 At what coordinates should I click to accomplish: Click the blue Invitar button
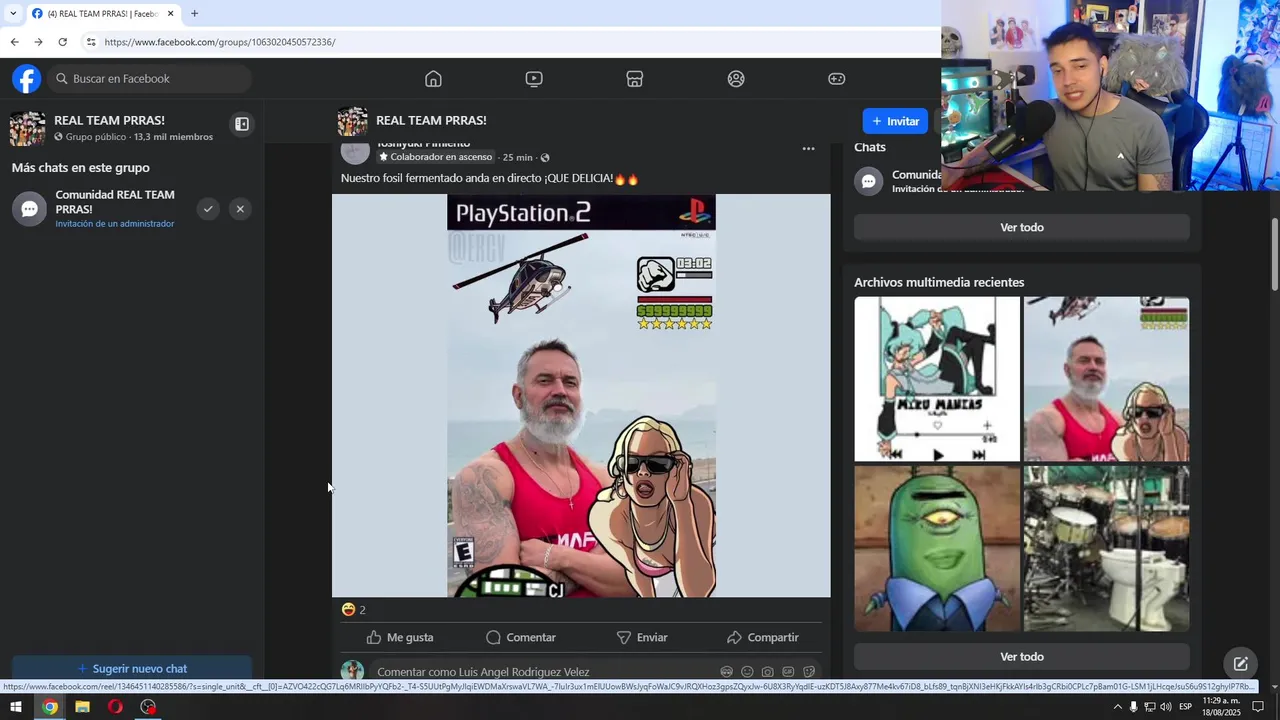pyautogui.click(x=895, y=121)
